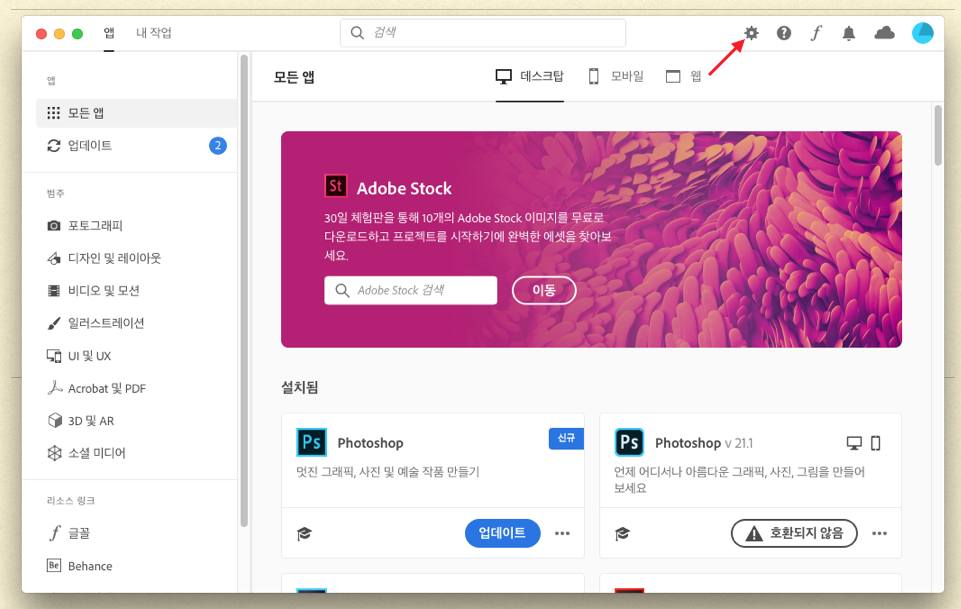Select the 모바일 tab

coord(616,77)
